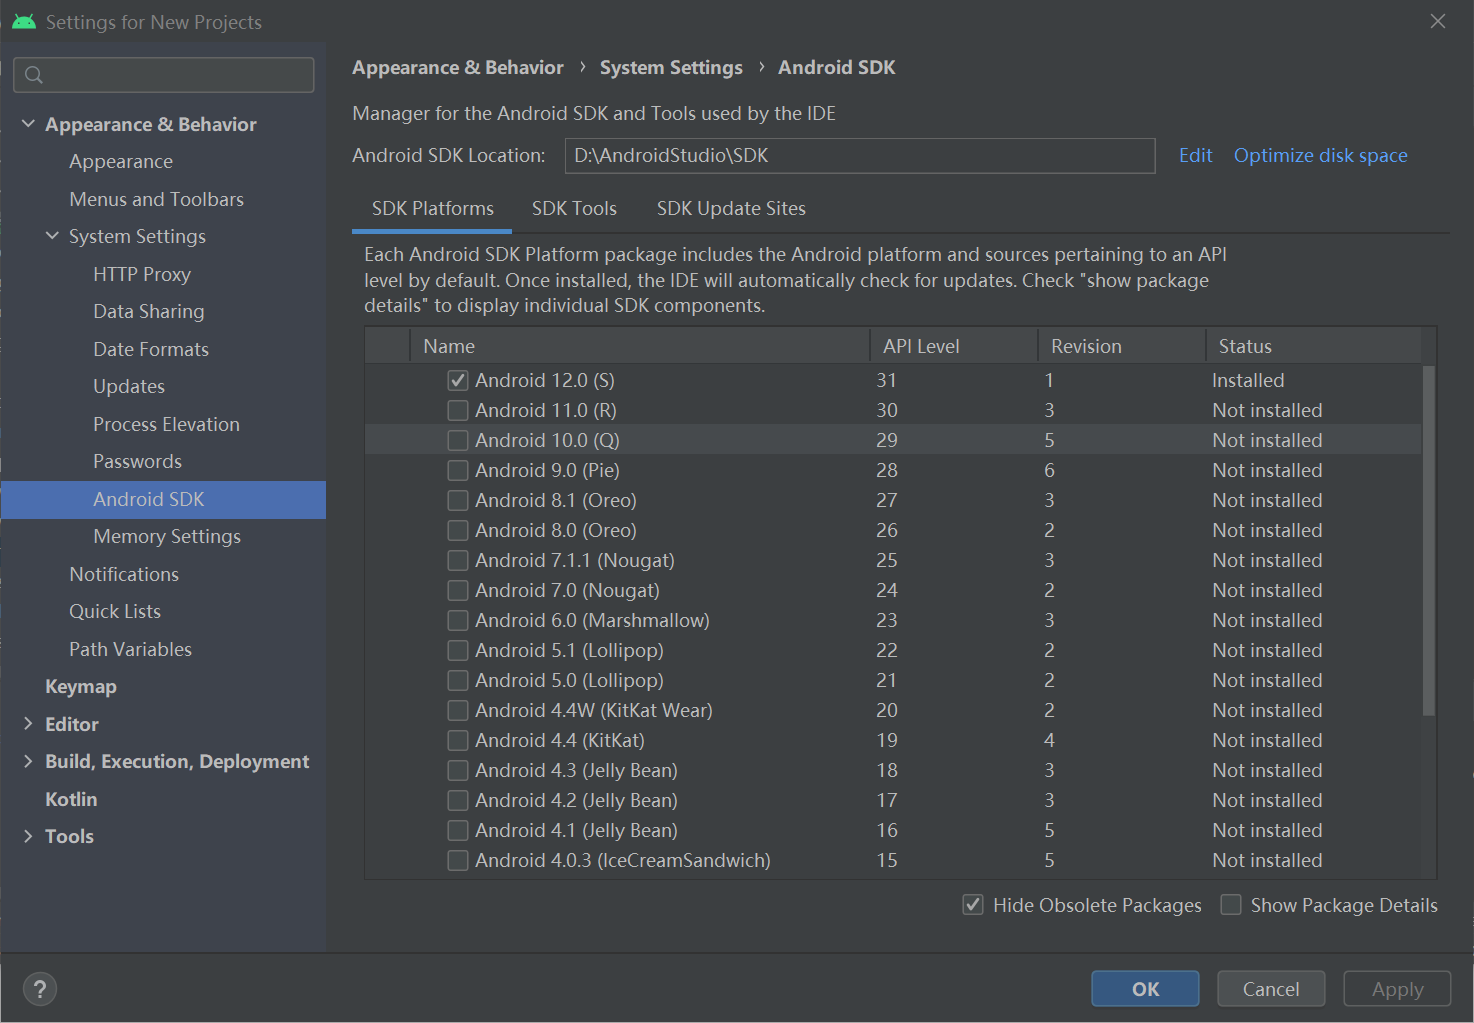Image resolution: width=1474 pixels, height=1023 pixels.
Task: Select Android 4.0.3 (IceCreamSandwich) row name
Action: pos(623,860)
